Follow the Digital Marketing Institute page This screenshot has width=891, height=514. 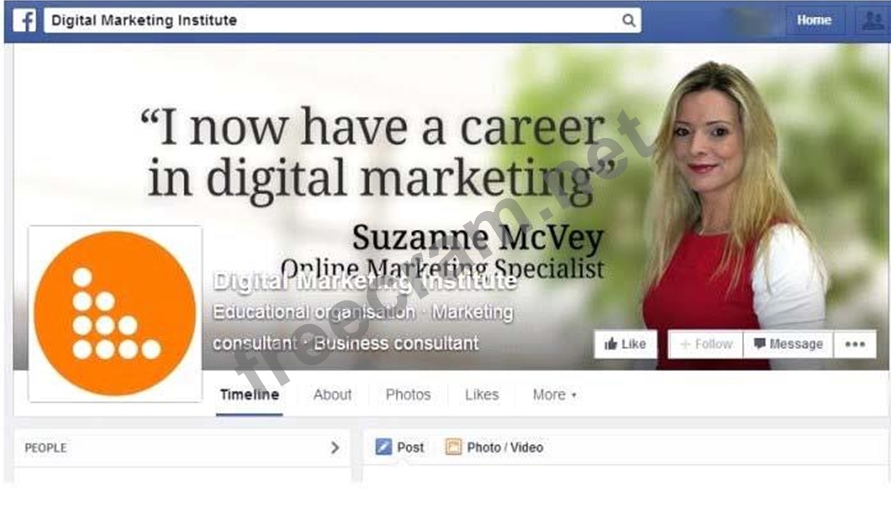click(706, 344)
